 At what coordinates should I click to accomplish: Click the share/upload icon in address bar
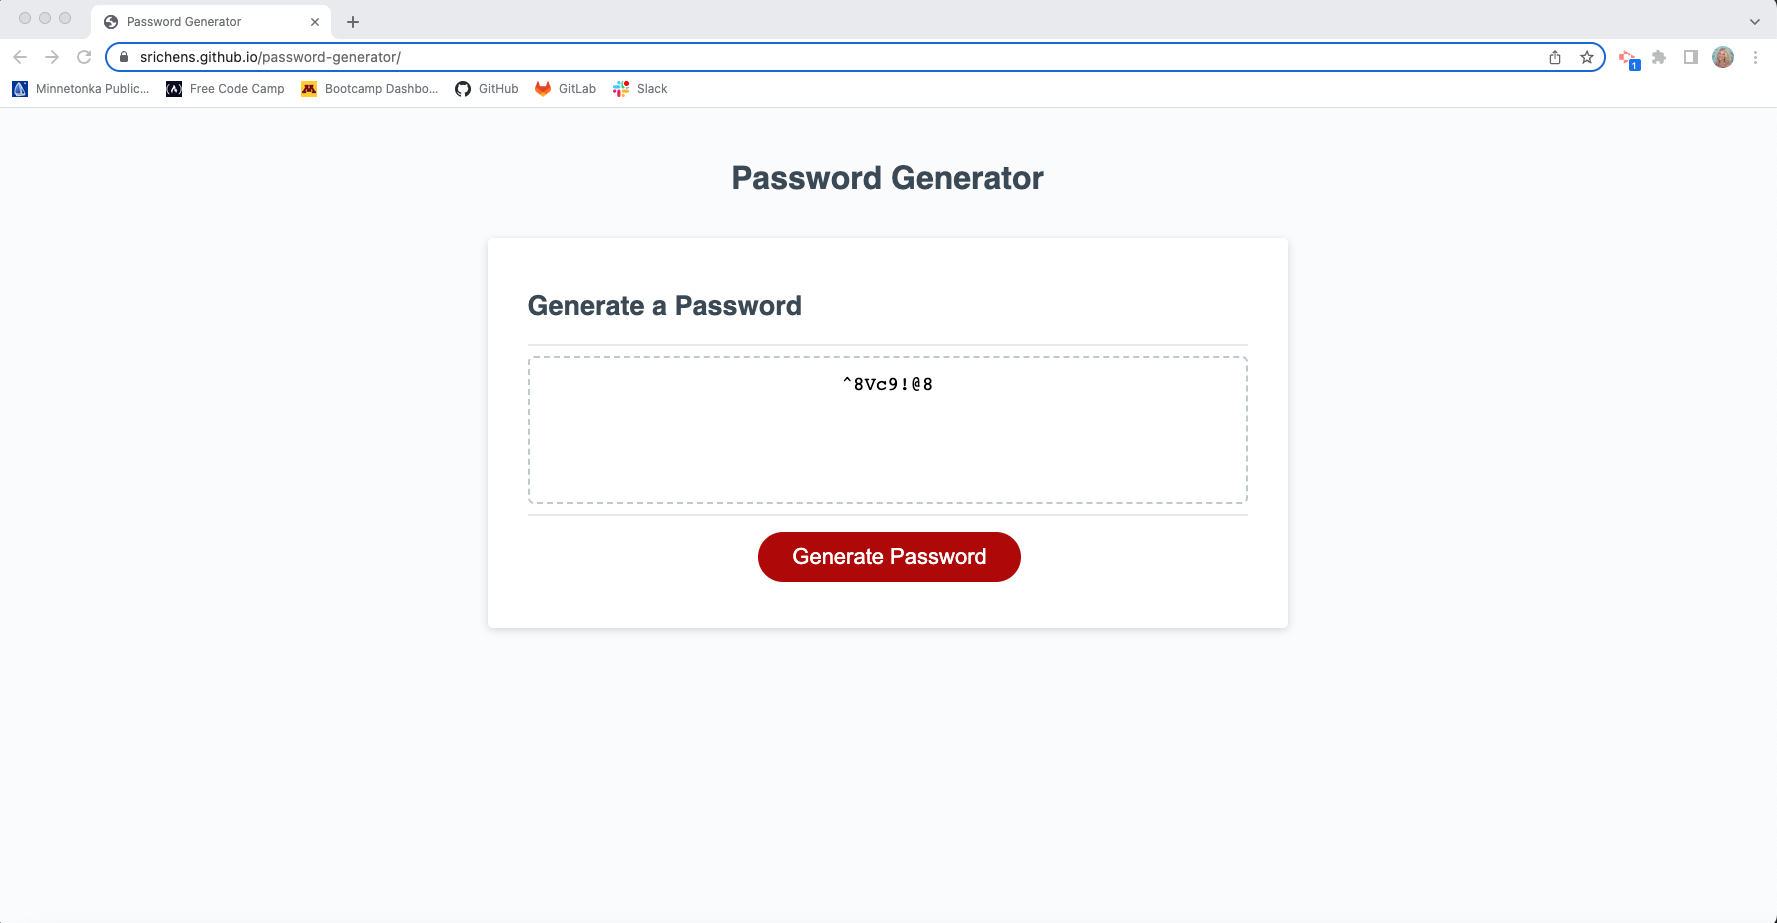coord(1554,57)
